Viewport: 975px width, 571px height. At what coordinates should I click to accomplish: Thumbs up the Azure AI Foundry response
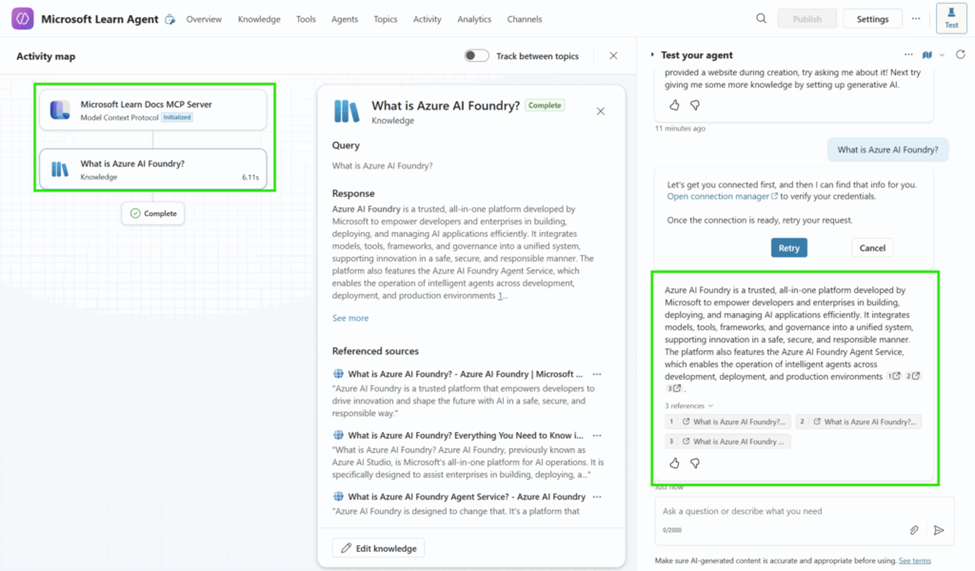pos(674,463)
